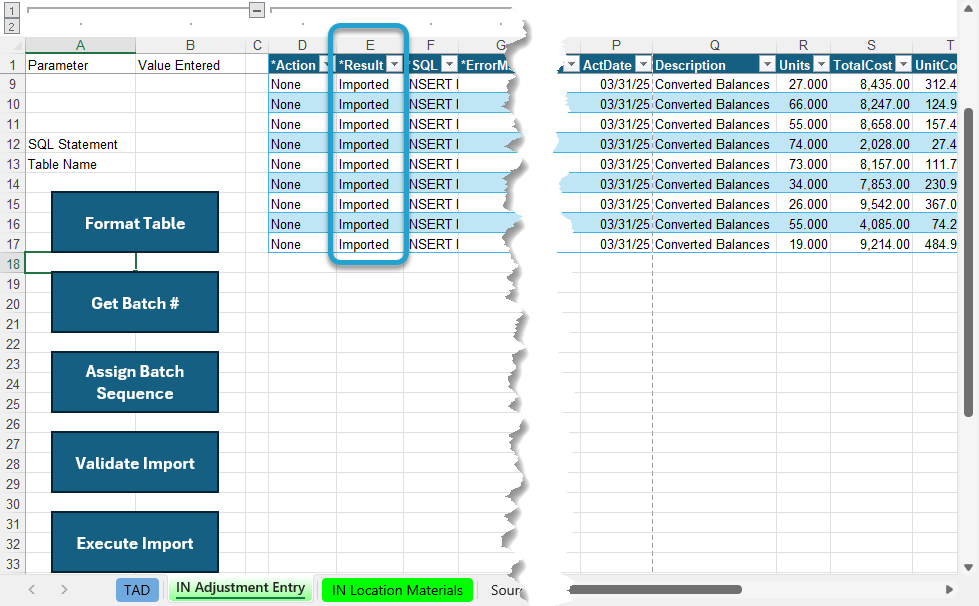
Task: Click the vertical scrollbar thumb
Action: point(968,262)
